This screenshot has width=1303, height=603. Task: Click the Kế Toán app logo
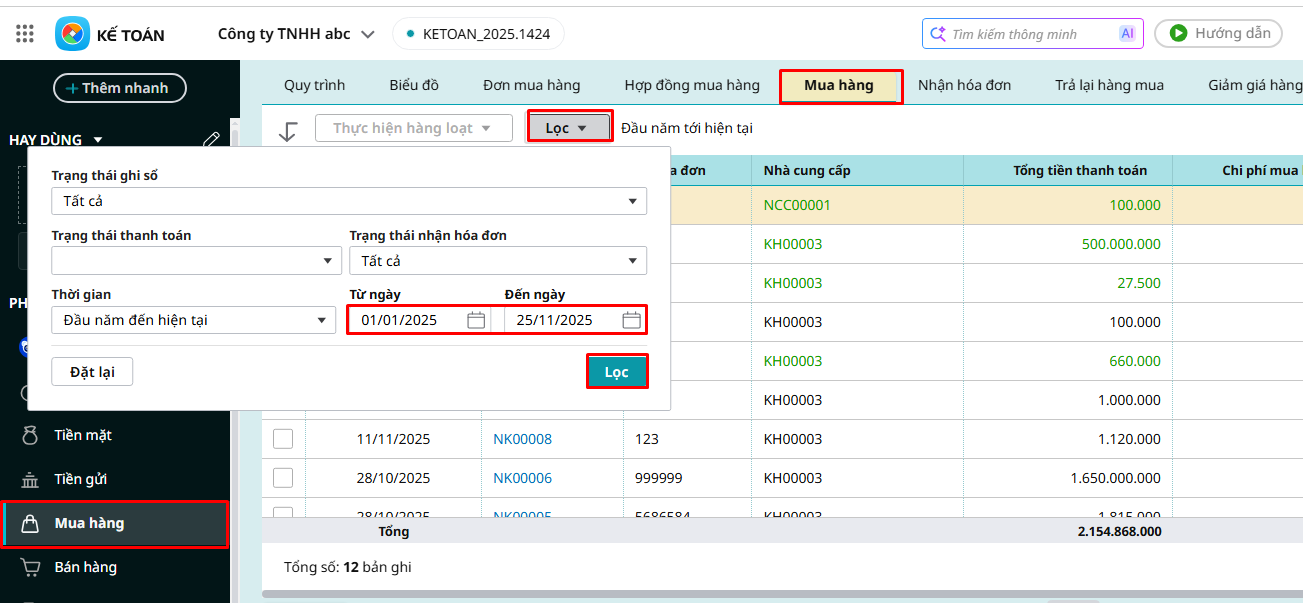coord(72,34)
